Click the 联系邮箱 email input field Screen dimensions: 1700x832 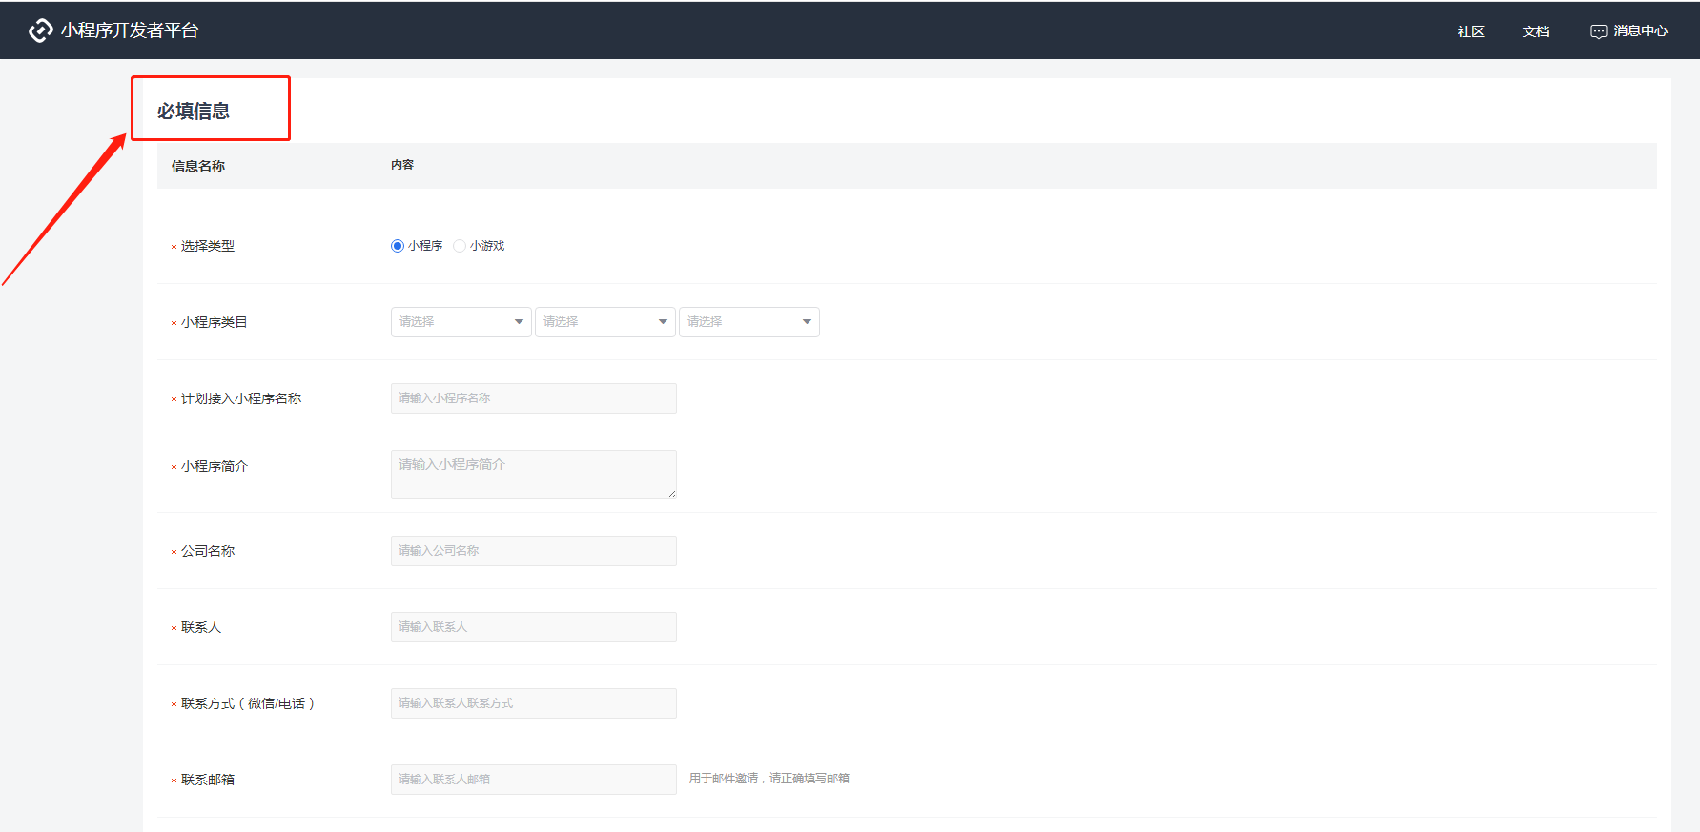click(x=533, y=779)
